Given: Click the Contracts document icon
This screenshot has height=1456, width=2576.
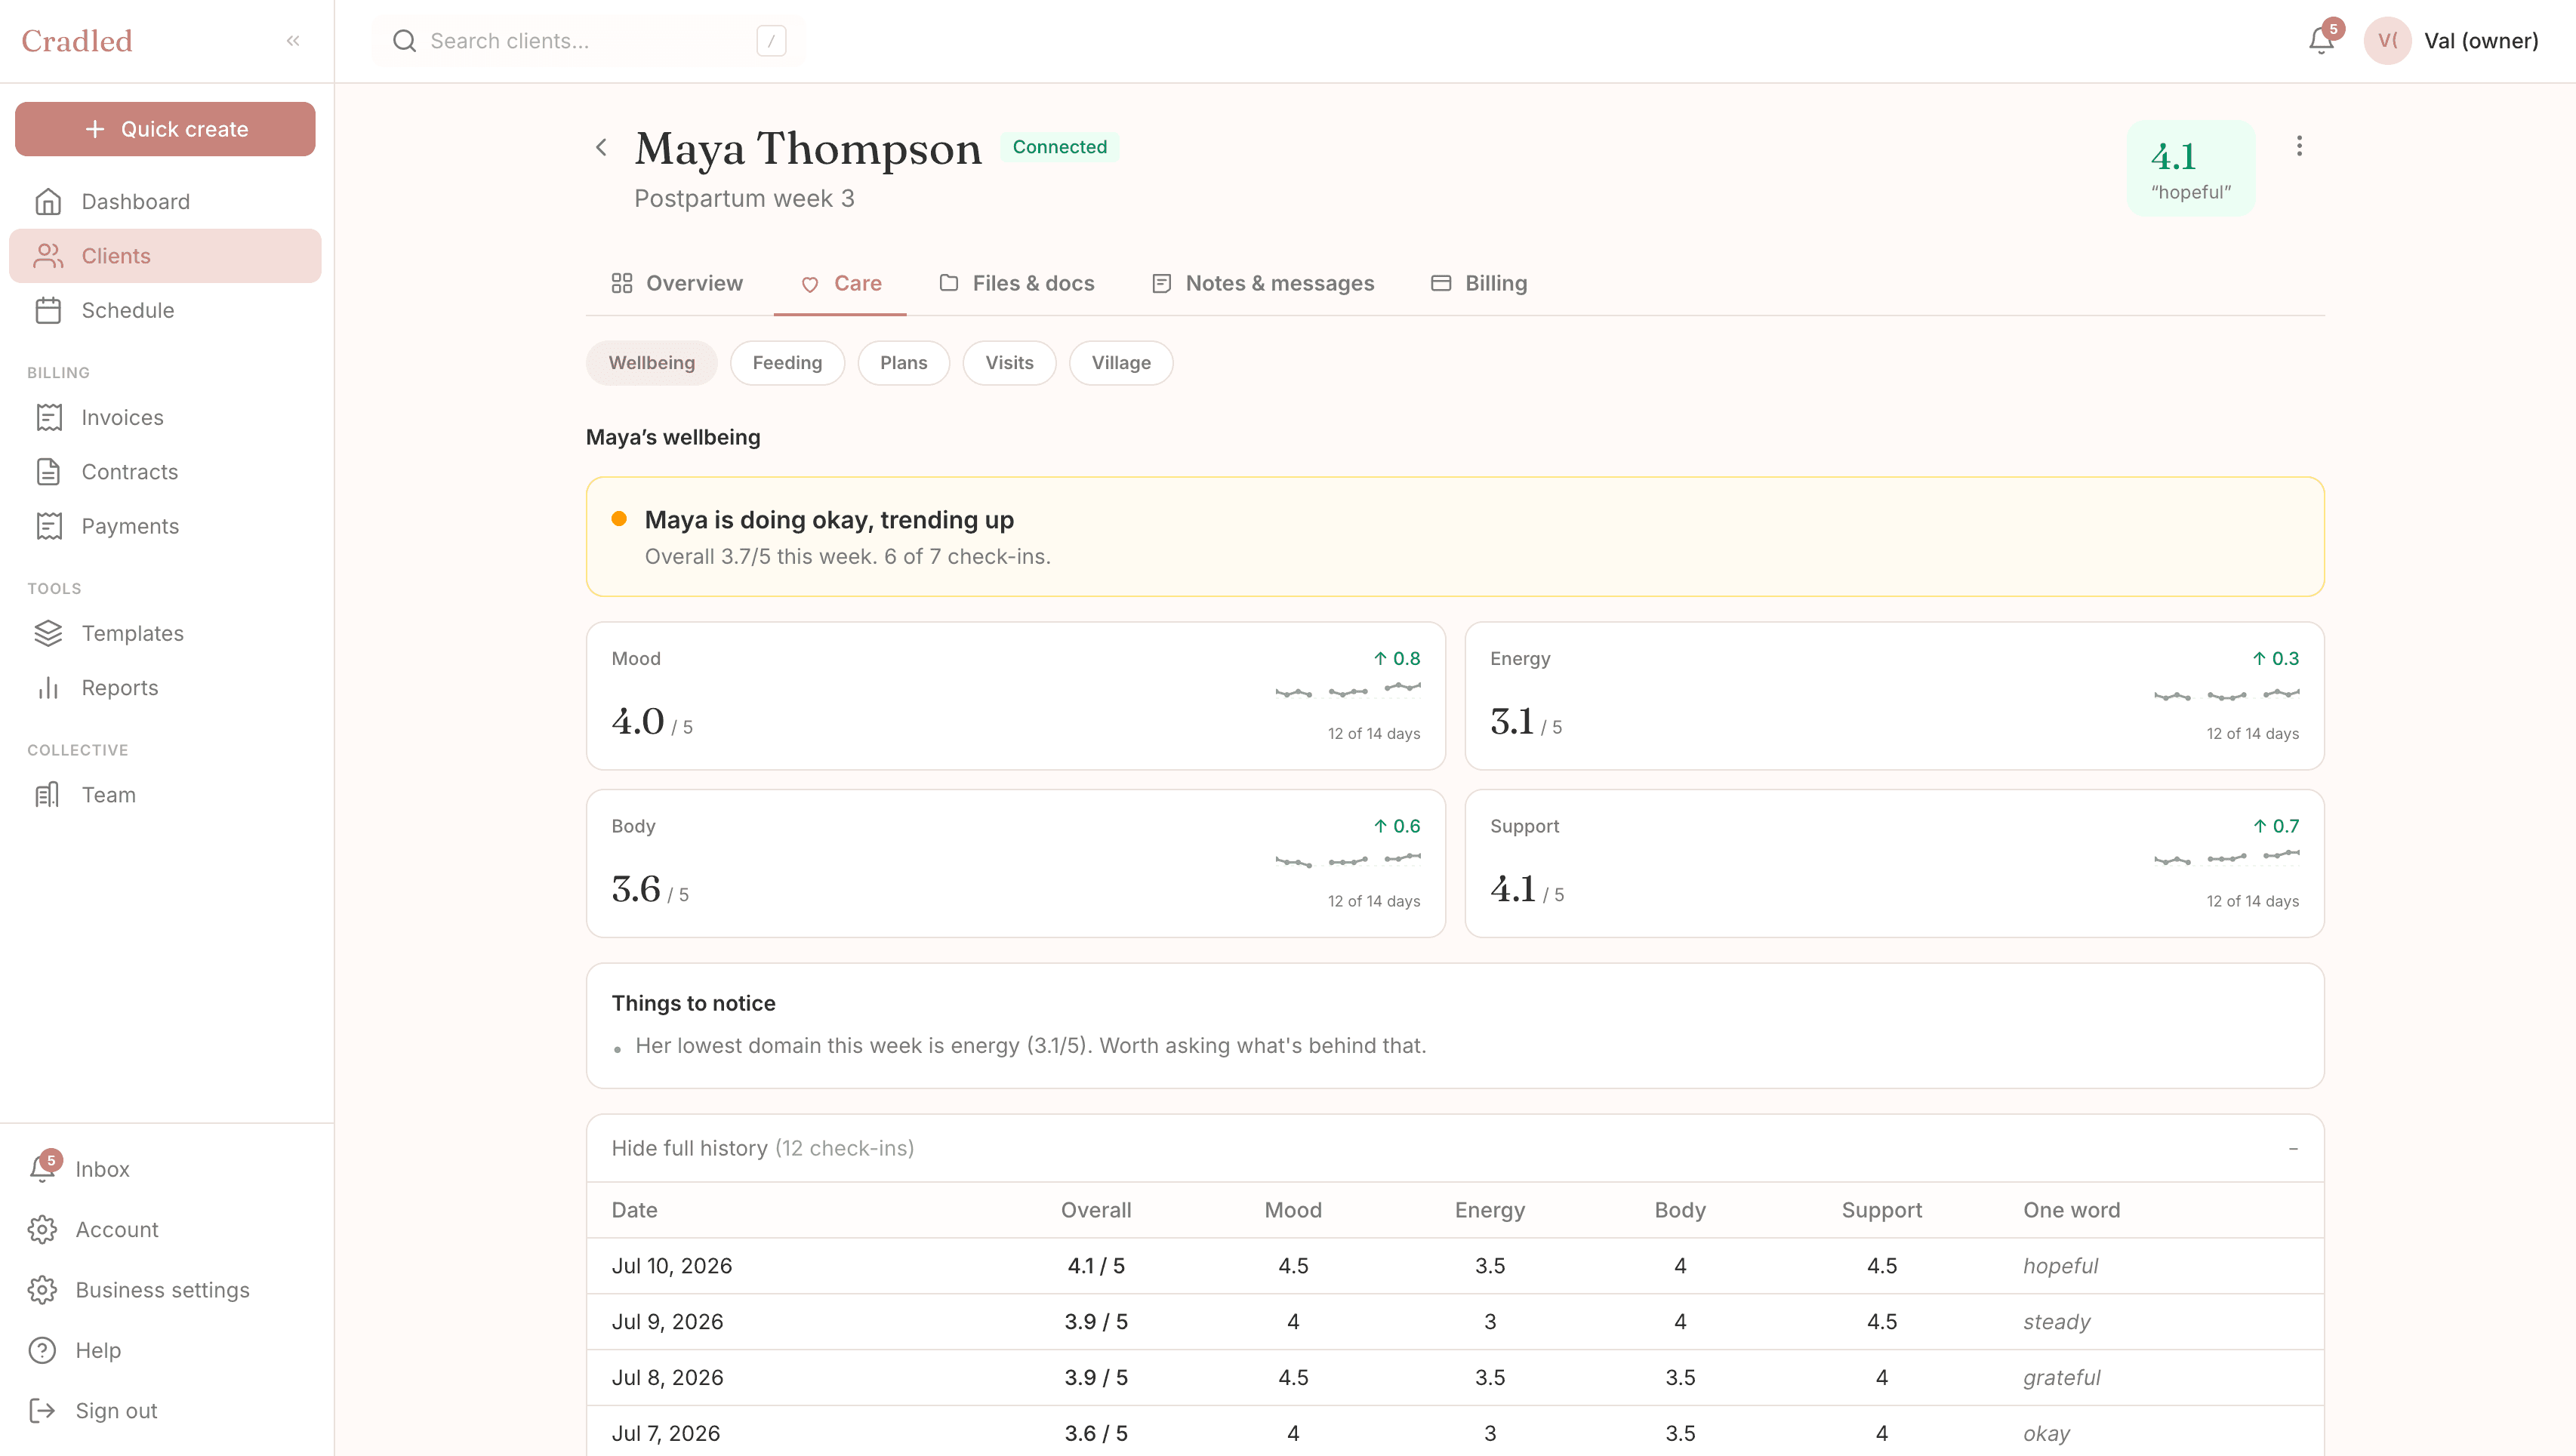Looking at the screenshot, I should 48,472.
